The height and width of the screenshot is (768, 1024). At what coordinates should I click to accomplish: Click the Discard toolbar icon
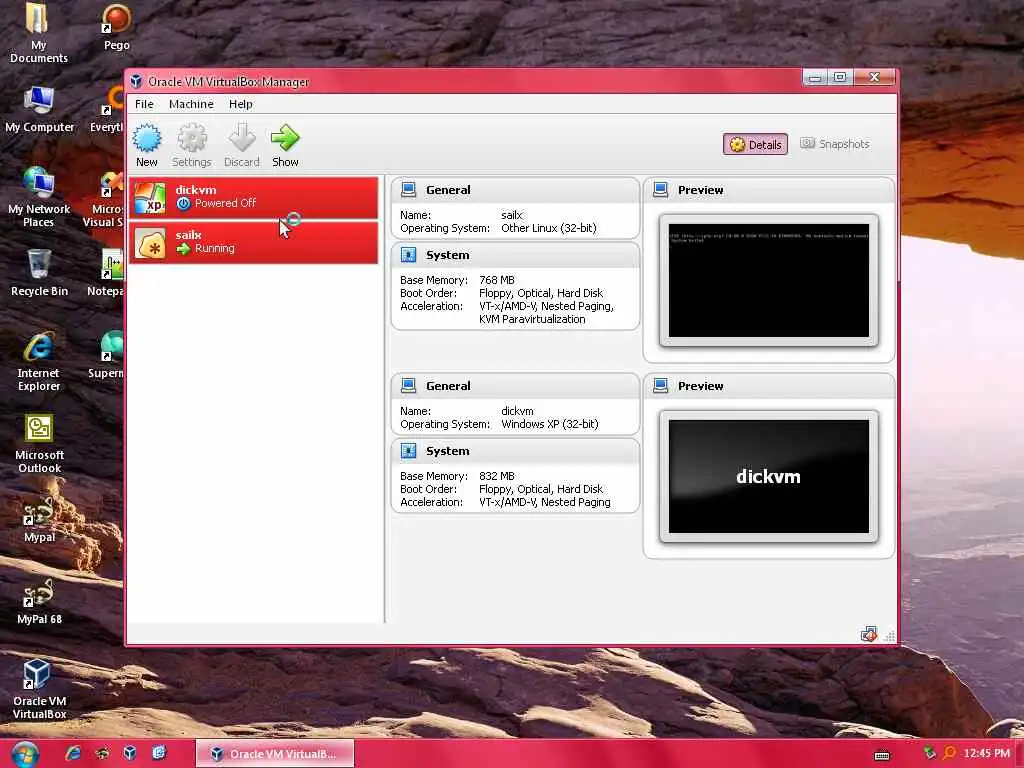coord(242,138)
